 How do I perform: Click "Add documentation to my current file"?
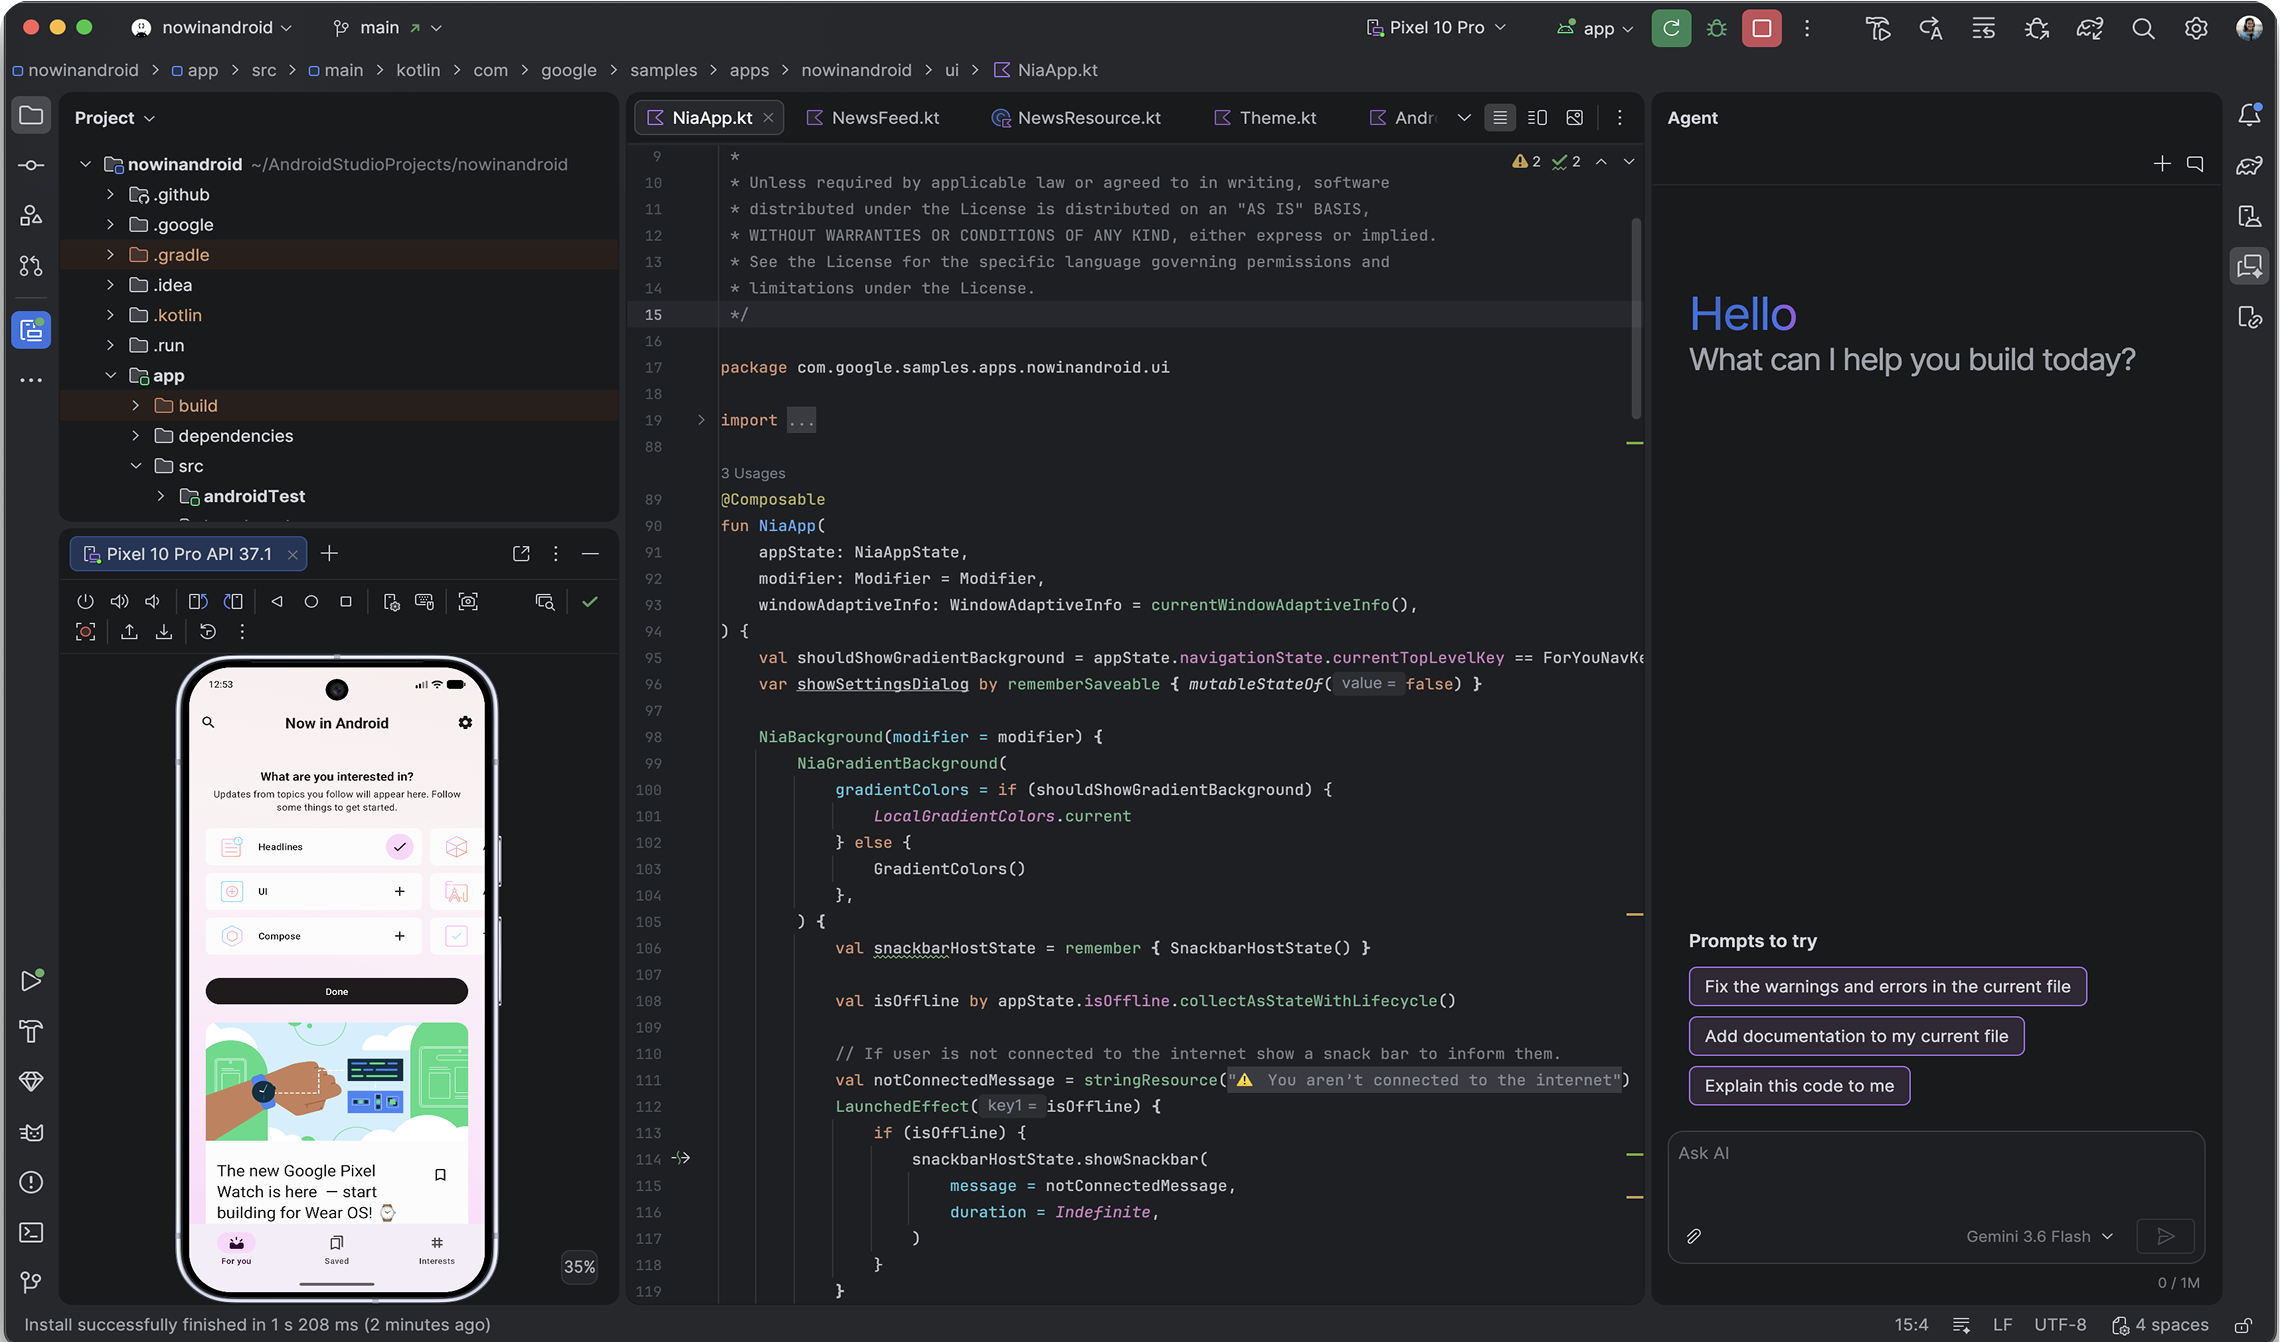[1856, 1036]
